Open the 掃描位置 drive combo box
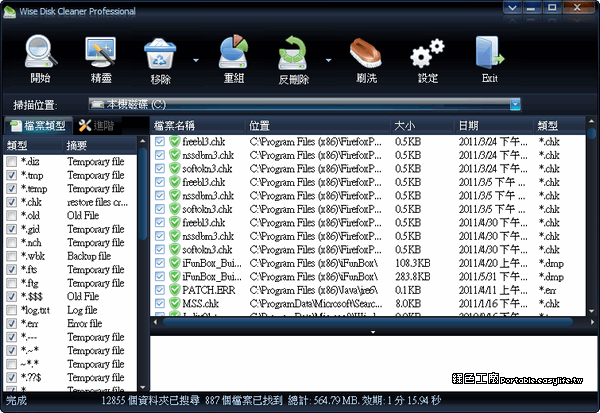Viewport: 600px width, 413px height. click(x=305, y=104)
